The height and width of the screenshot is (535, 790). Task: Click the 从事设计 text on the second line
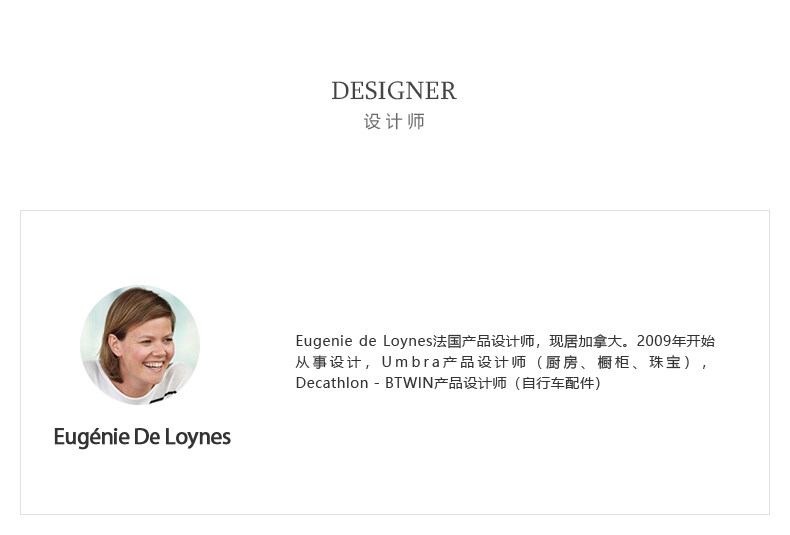[328, 362]
